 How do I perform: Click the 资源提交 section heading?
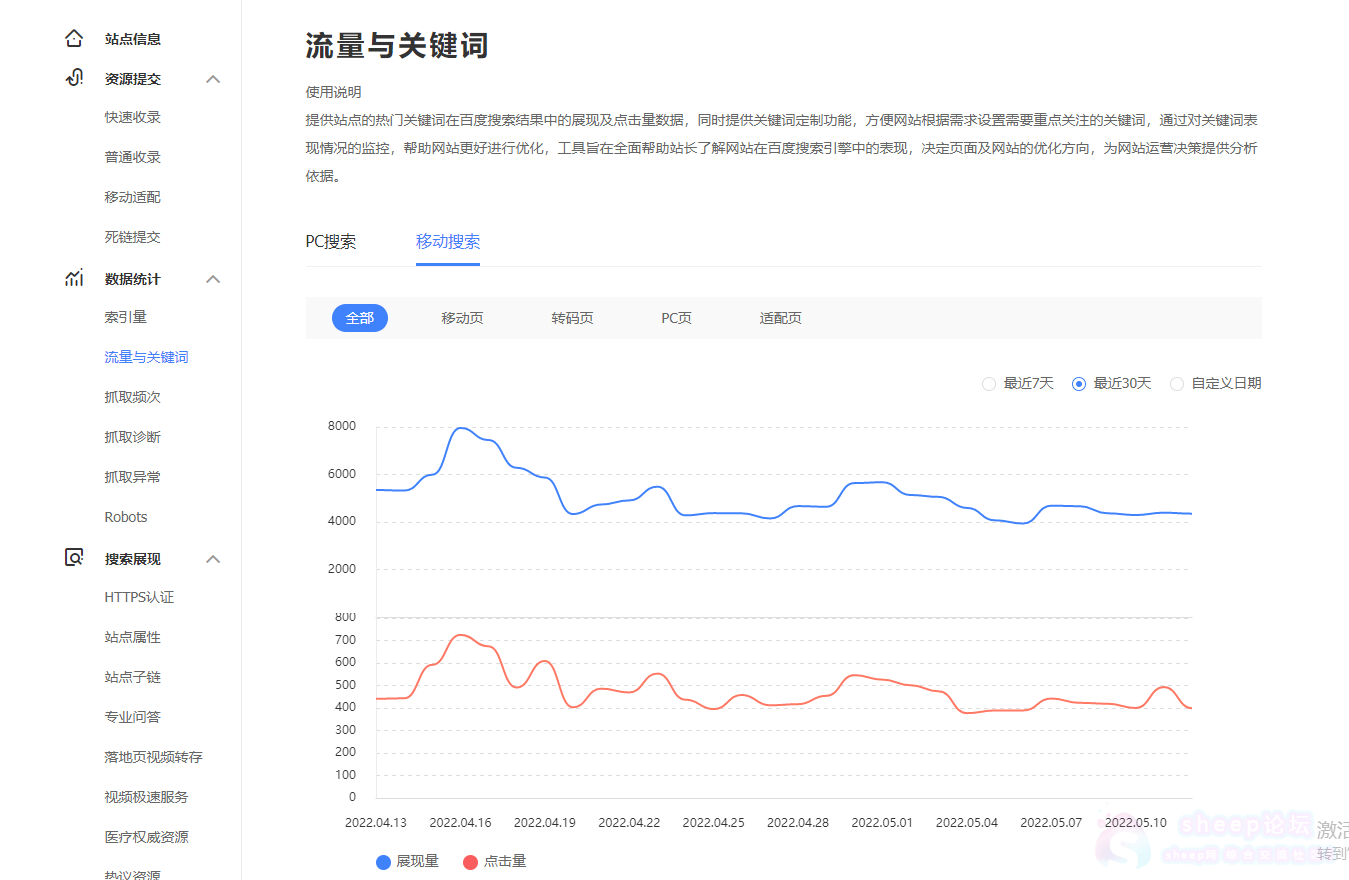pyautogui.click(x=133, y=79)
